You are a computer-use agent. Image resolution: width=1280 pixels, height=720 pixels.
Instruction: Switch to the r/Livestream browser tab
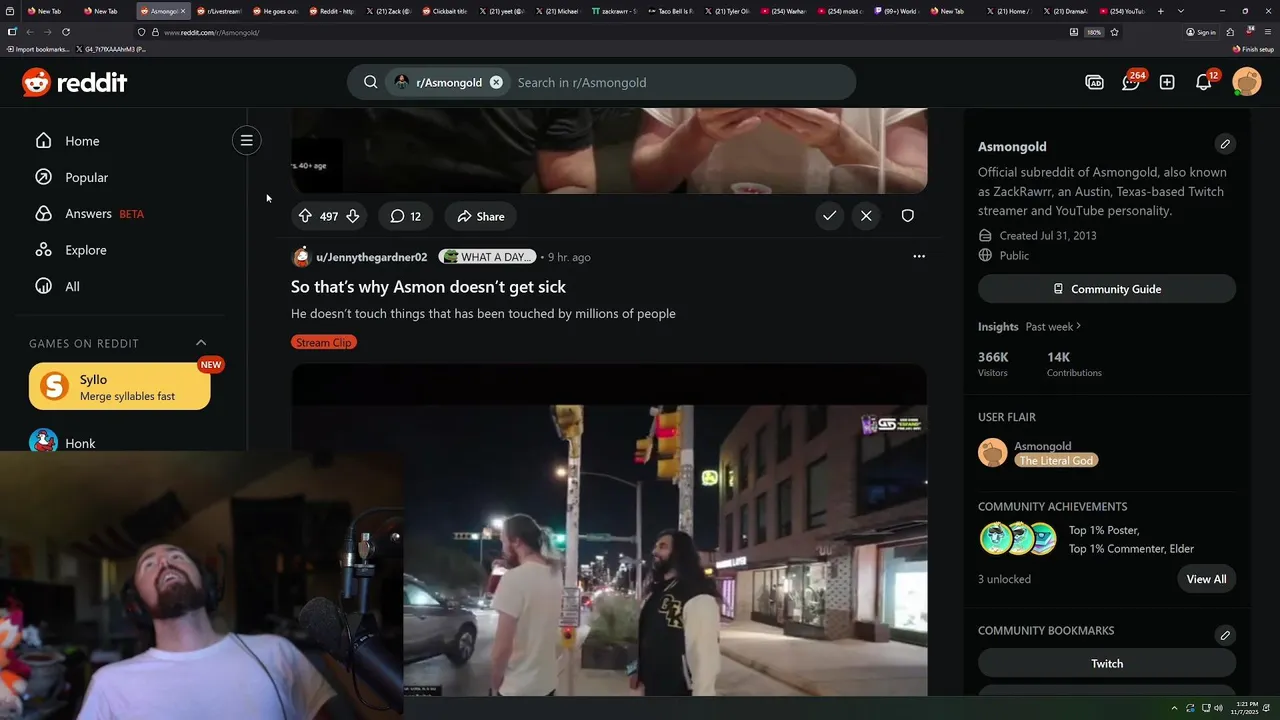click(x=217, y=11)
